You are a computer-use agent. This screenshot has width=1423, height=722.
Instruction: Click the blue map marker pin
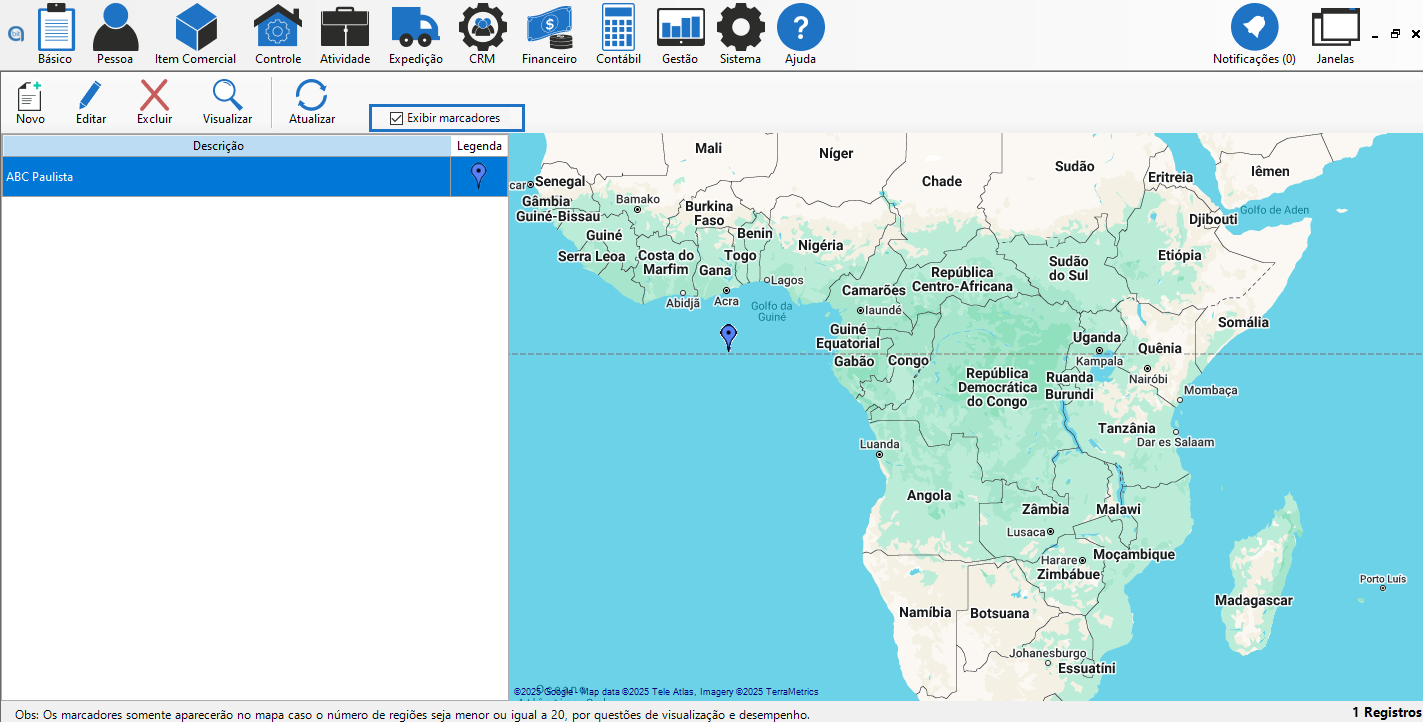pos(729,336)
